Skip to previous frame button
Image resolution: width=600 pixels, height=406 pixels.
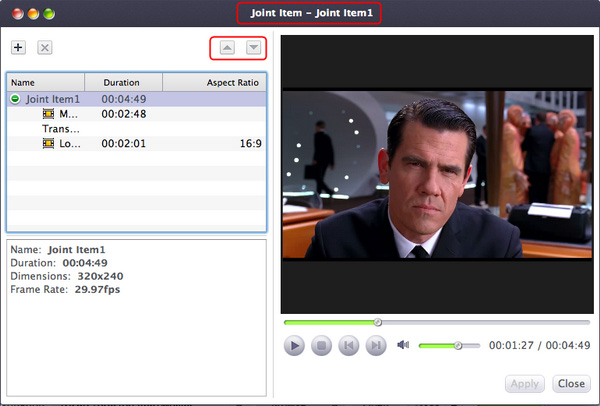coord(349,346)
